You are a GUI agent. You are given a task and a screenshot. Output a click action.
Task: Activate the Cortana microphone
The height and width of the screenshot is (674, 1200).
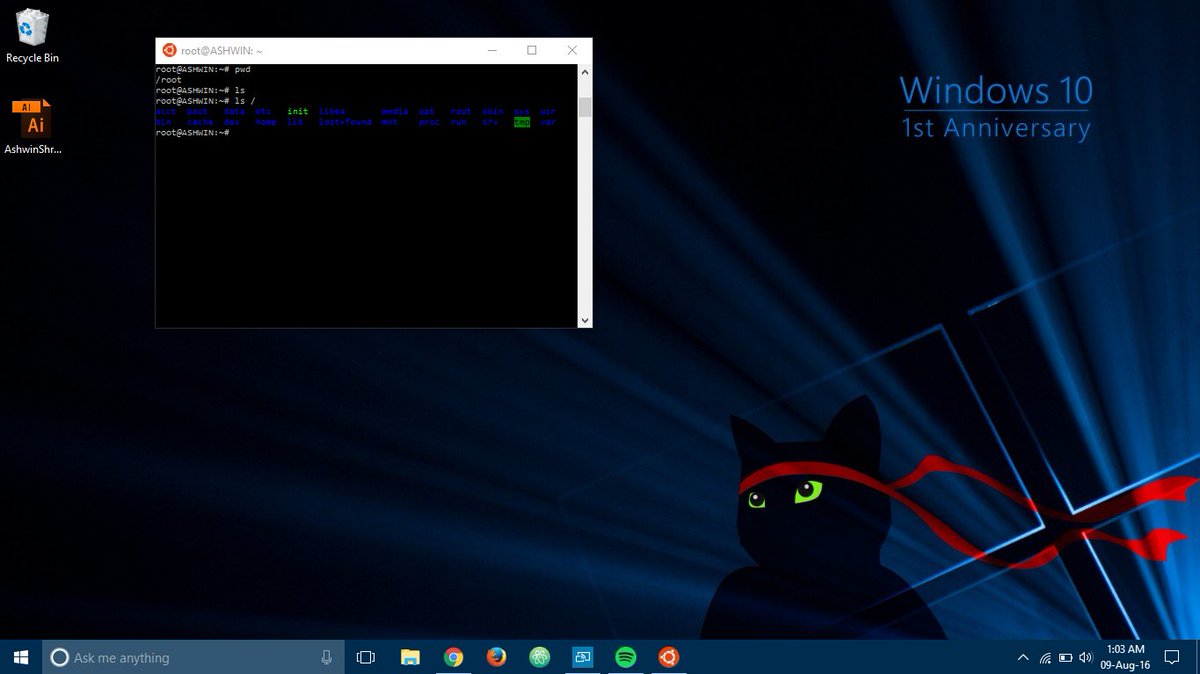(326, 657)
